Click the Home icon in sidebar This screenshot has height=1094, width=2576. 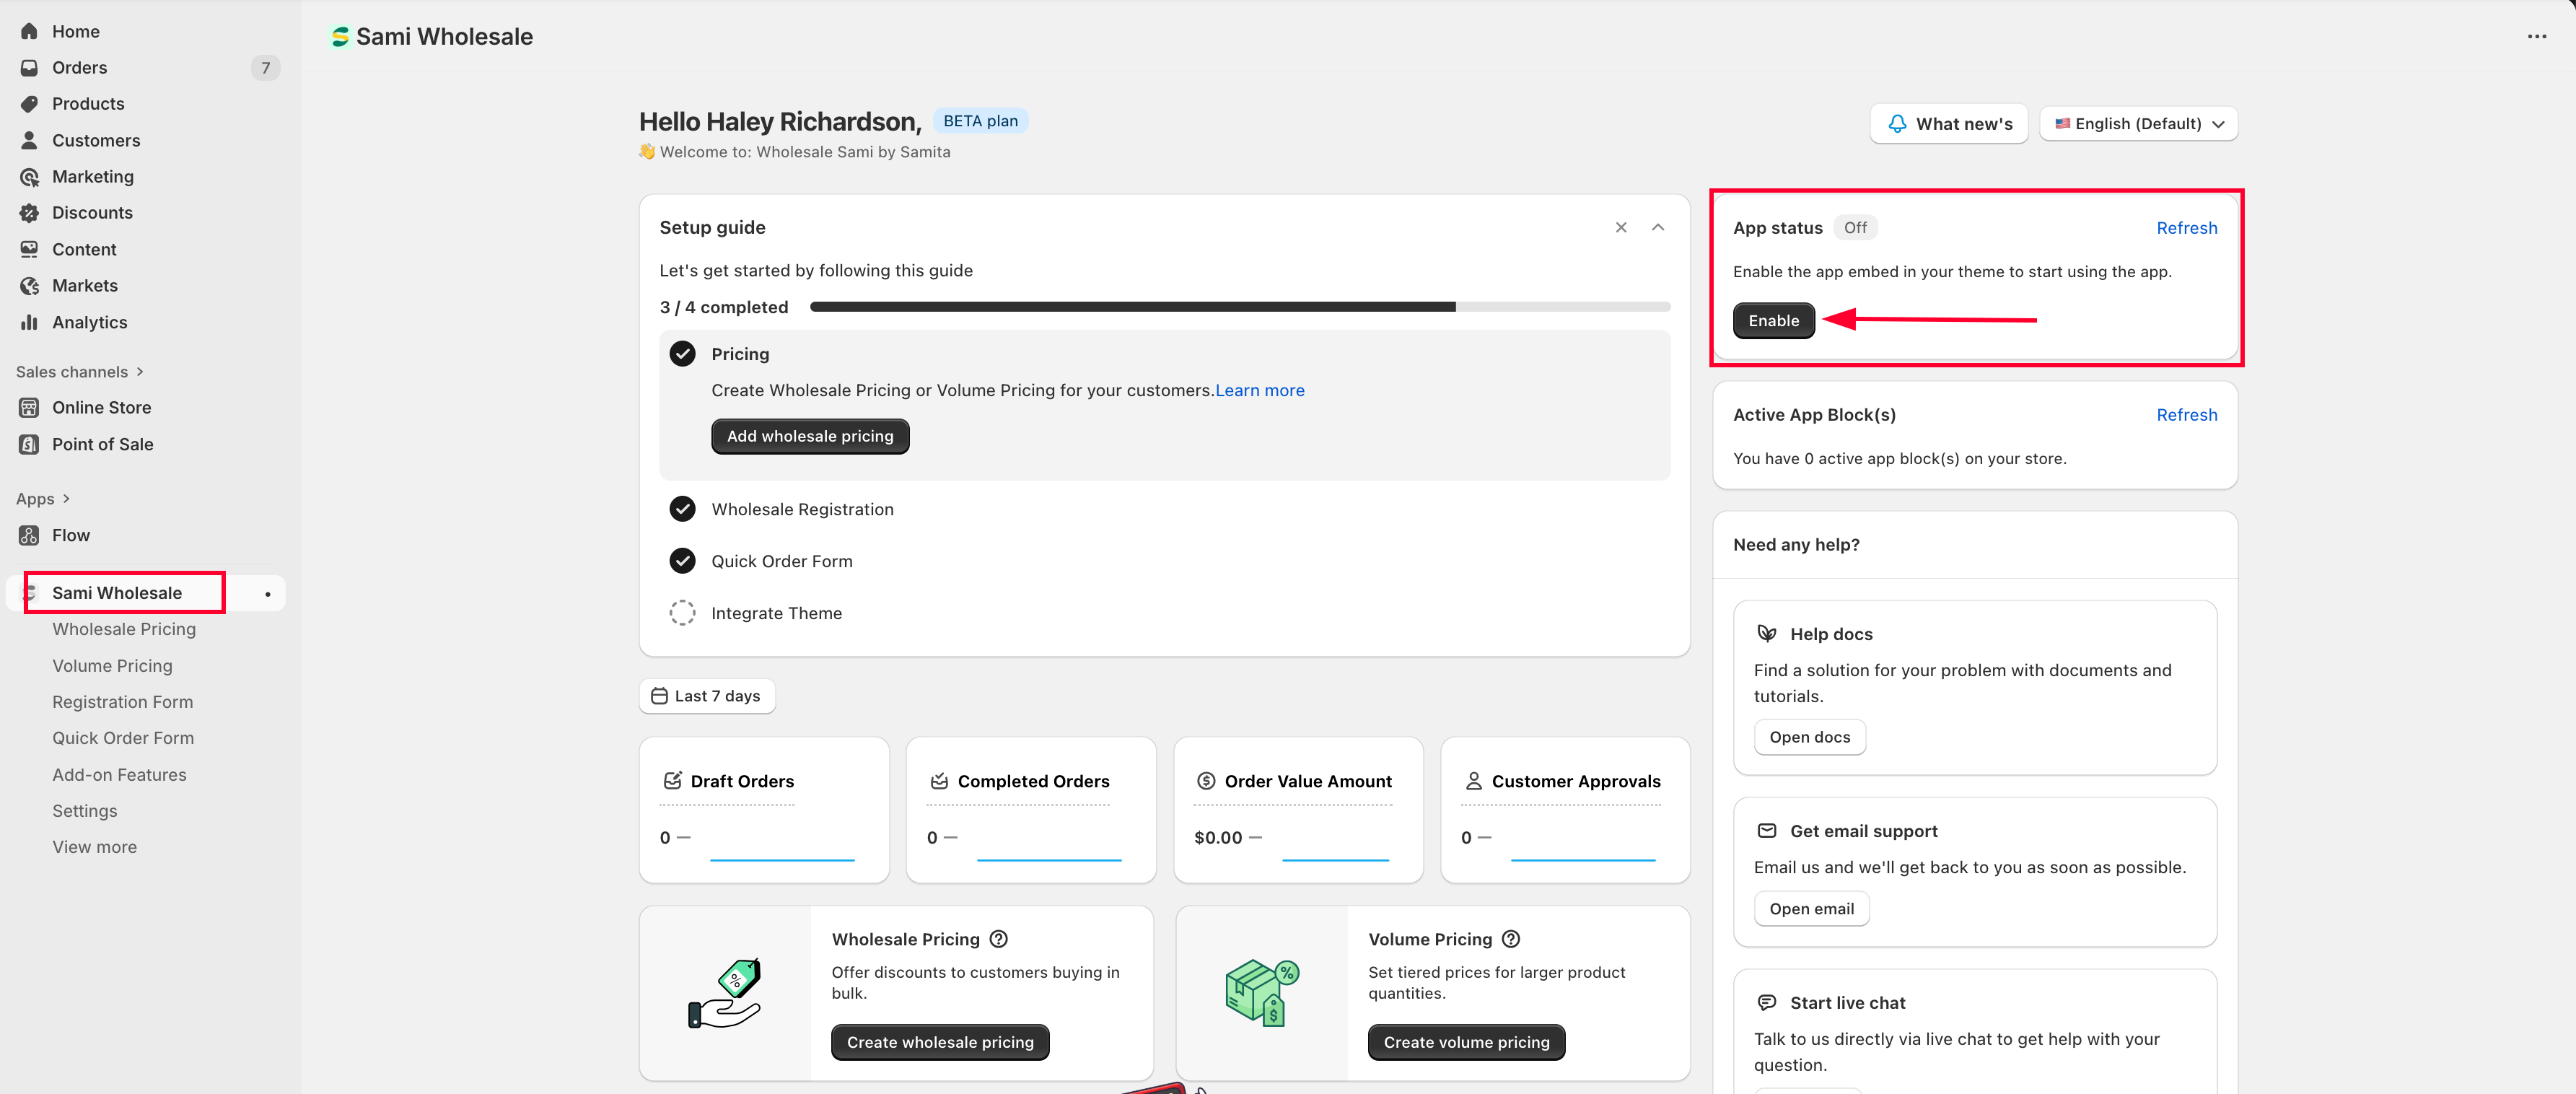coord(29,31)
